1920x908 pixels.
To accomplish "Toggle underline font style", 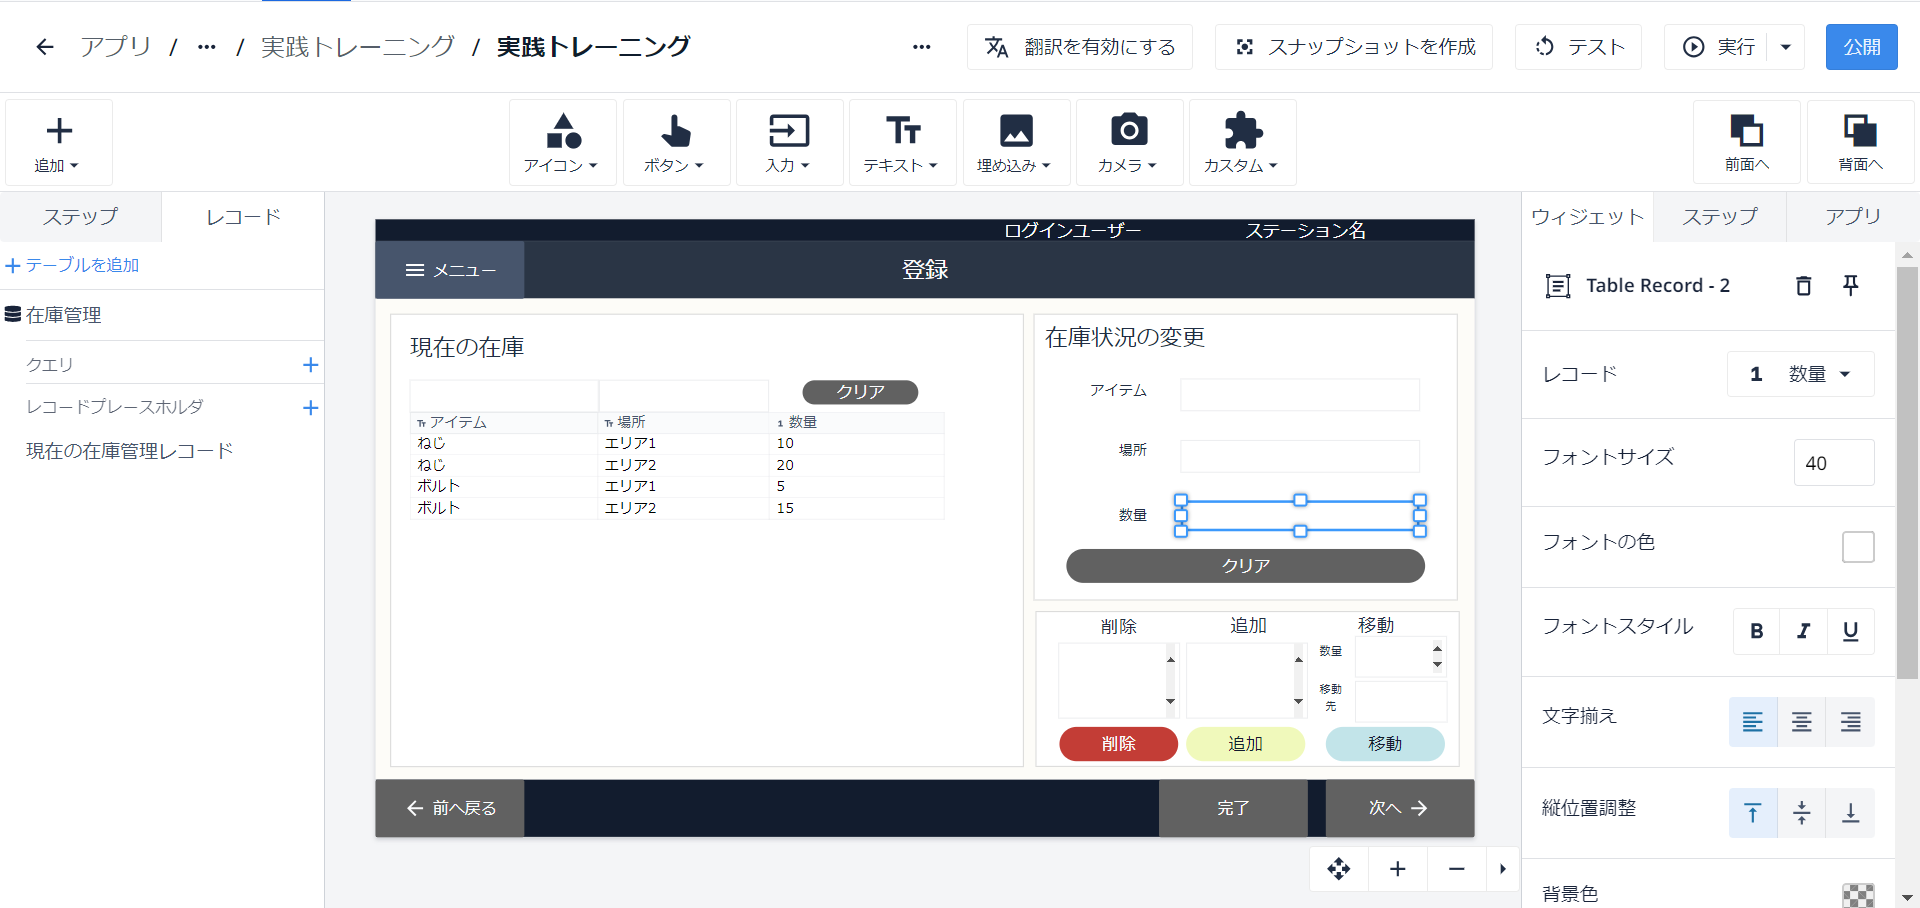I will (1851, 631).
